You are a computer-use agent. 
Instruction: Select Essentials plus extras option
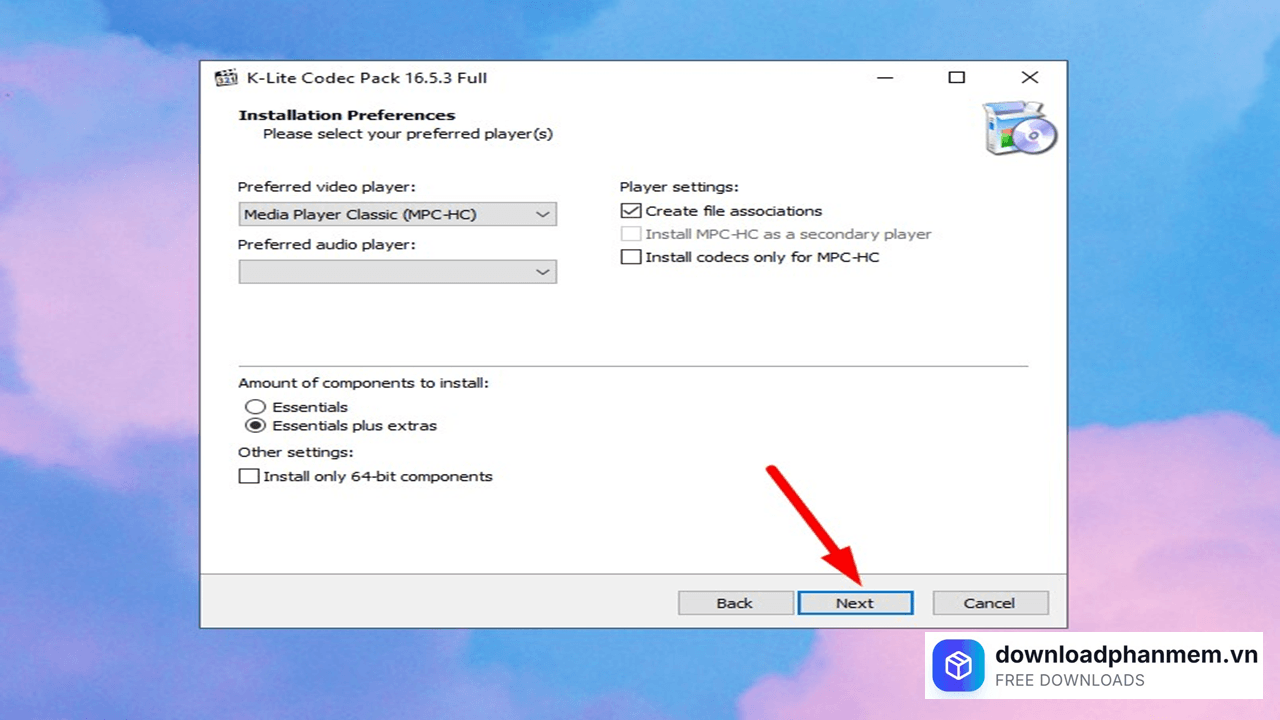tap(256, 425)
